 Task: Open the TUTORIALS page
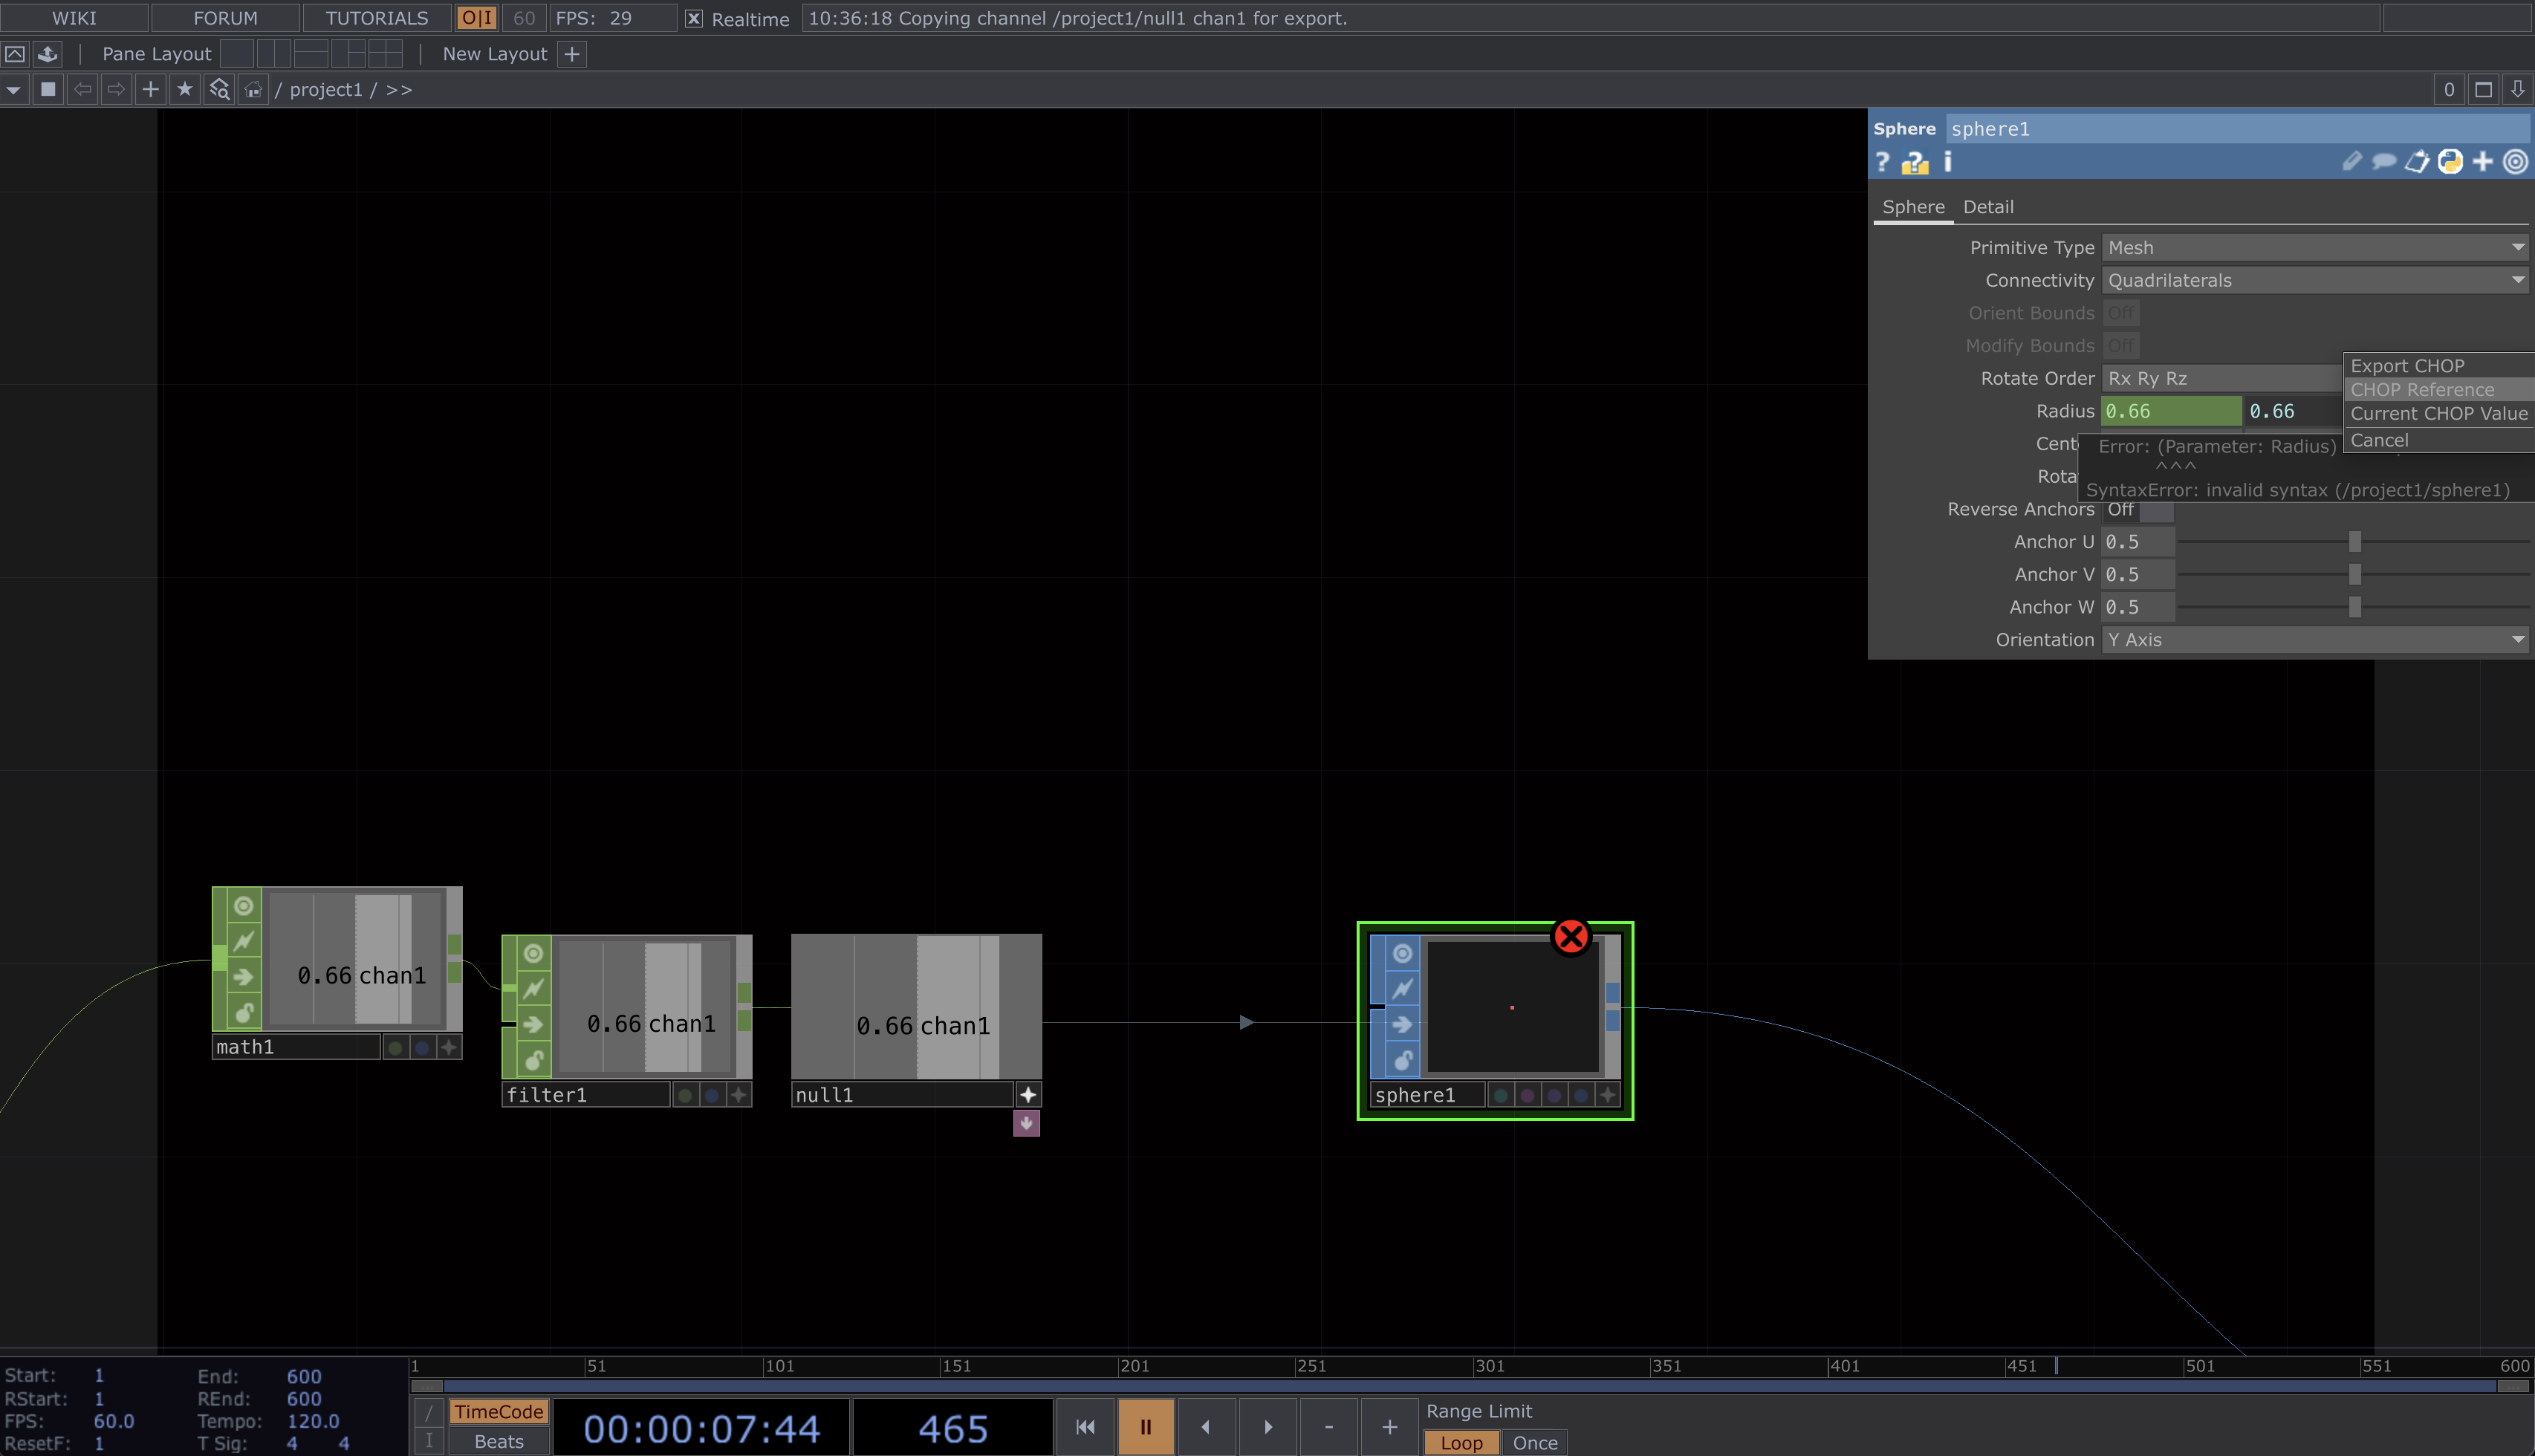[375, 17]
